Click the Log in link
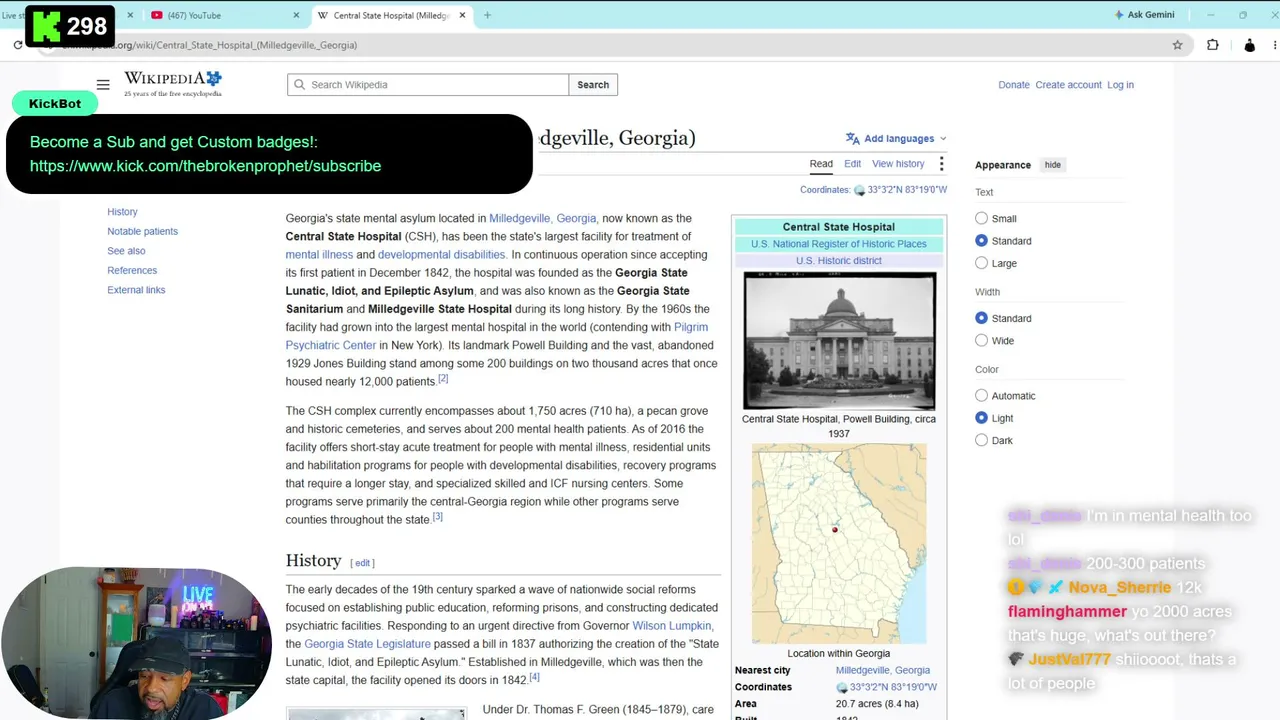Viewport: 1280px width, 720px height. 1120,85
